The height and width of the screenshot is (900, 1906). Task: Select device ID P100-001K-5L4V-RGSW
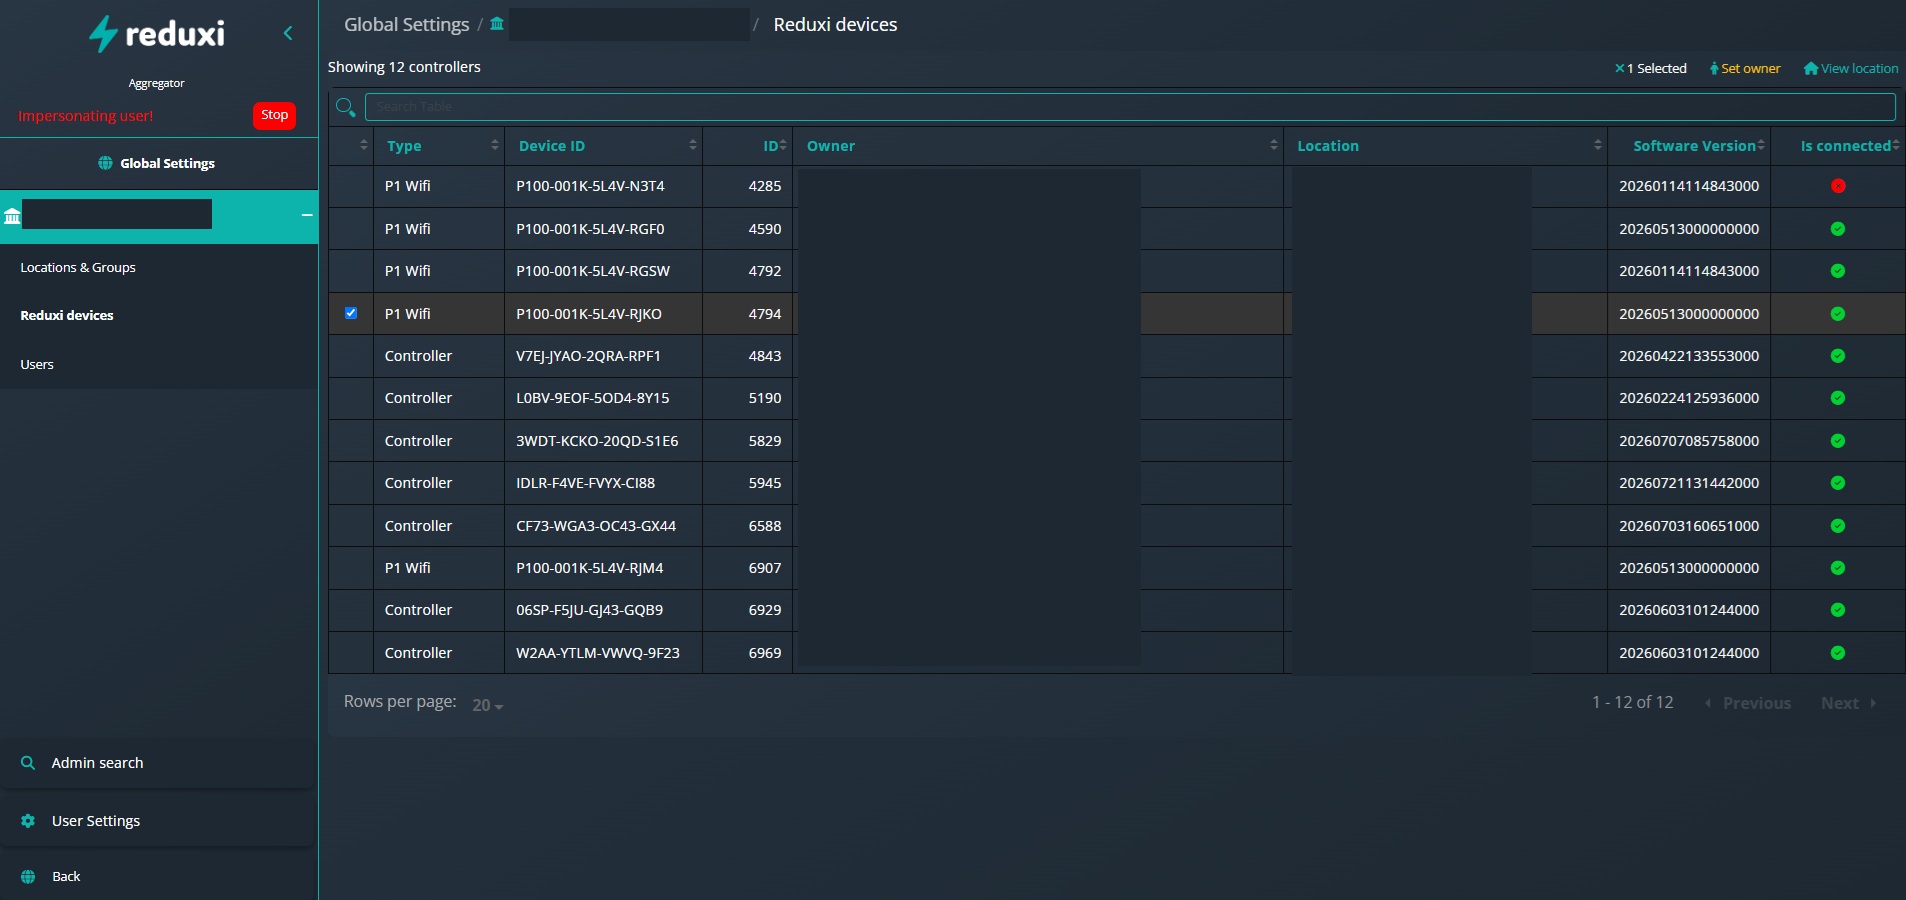point(593,271)
